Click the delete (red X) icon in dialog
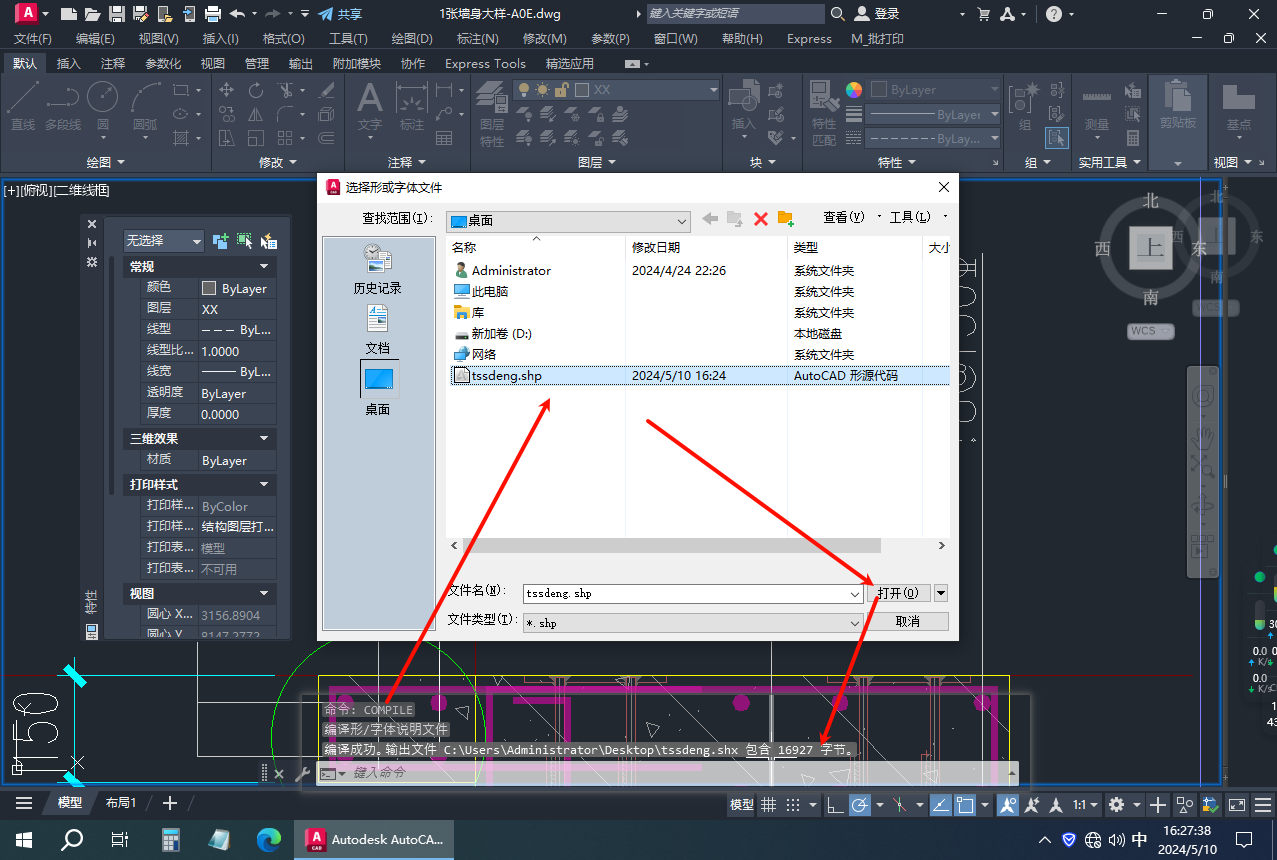Screen dimensions: 1277x860 pyautogui.click(x=760, y=218)
